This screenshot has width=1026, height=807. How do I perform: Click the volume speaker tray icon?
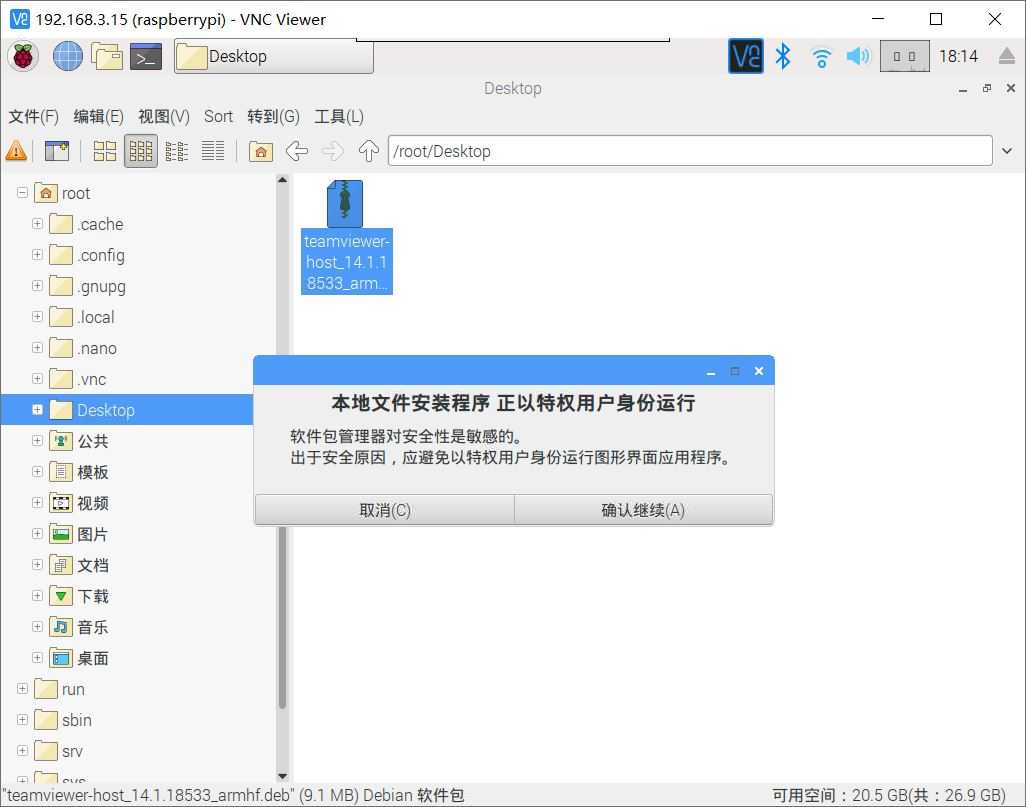point(858,56)
